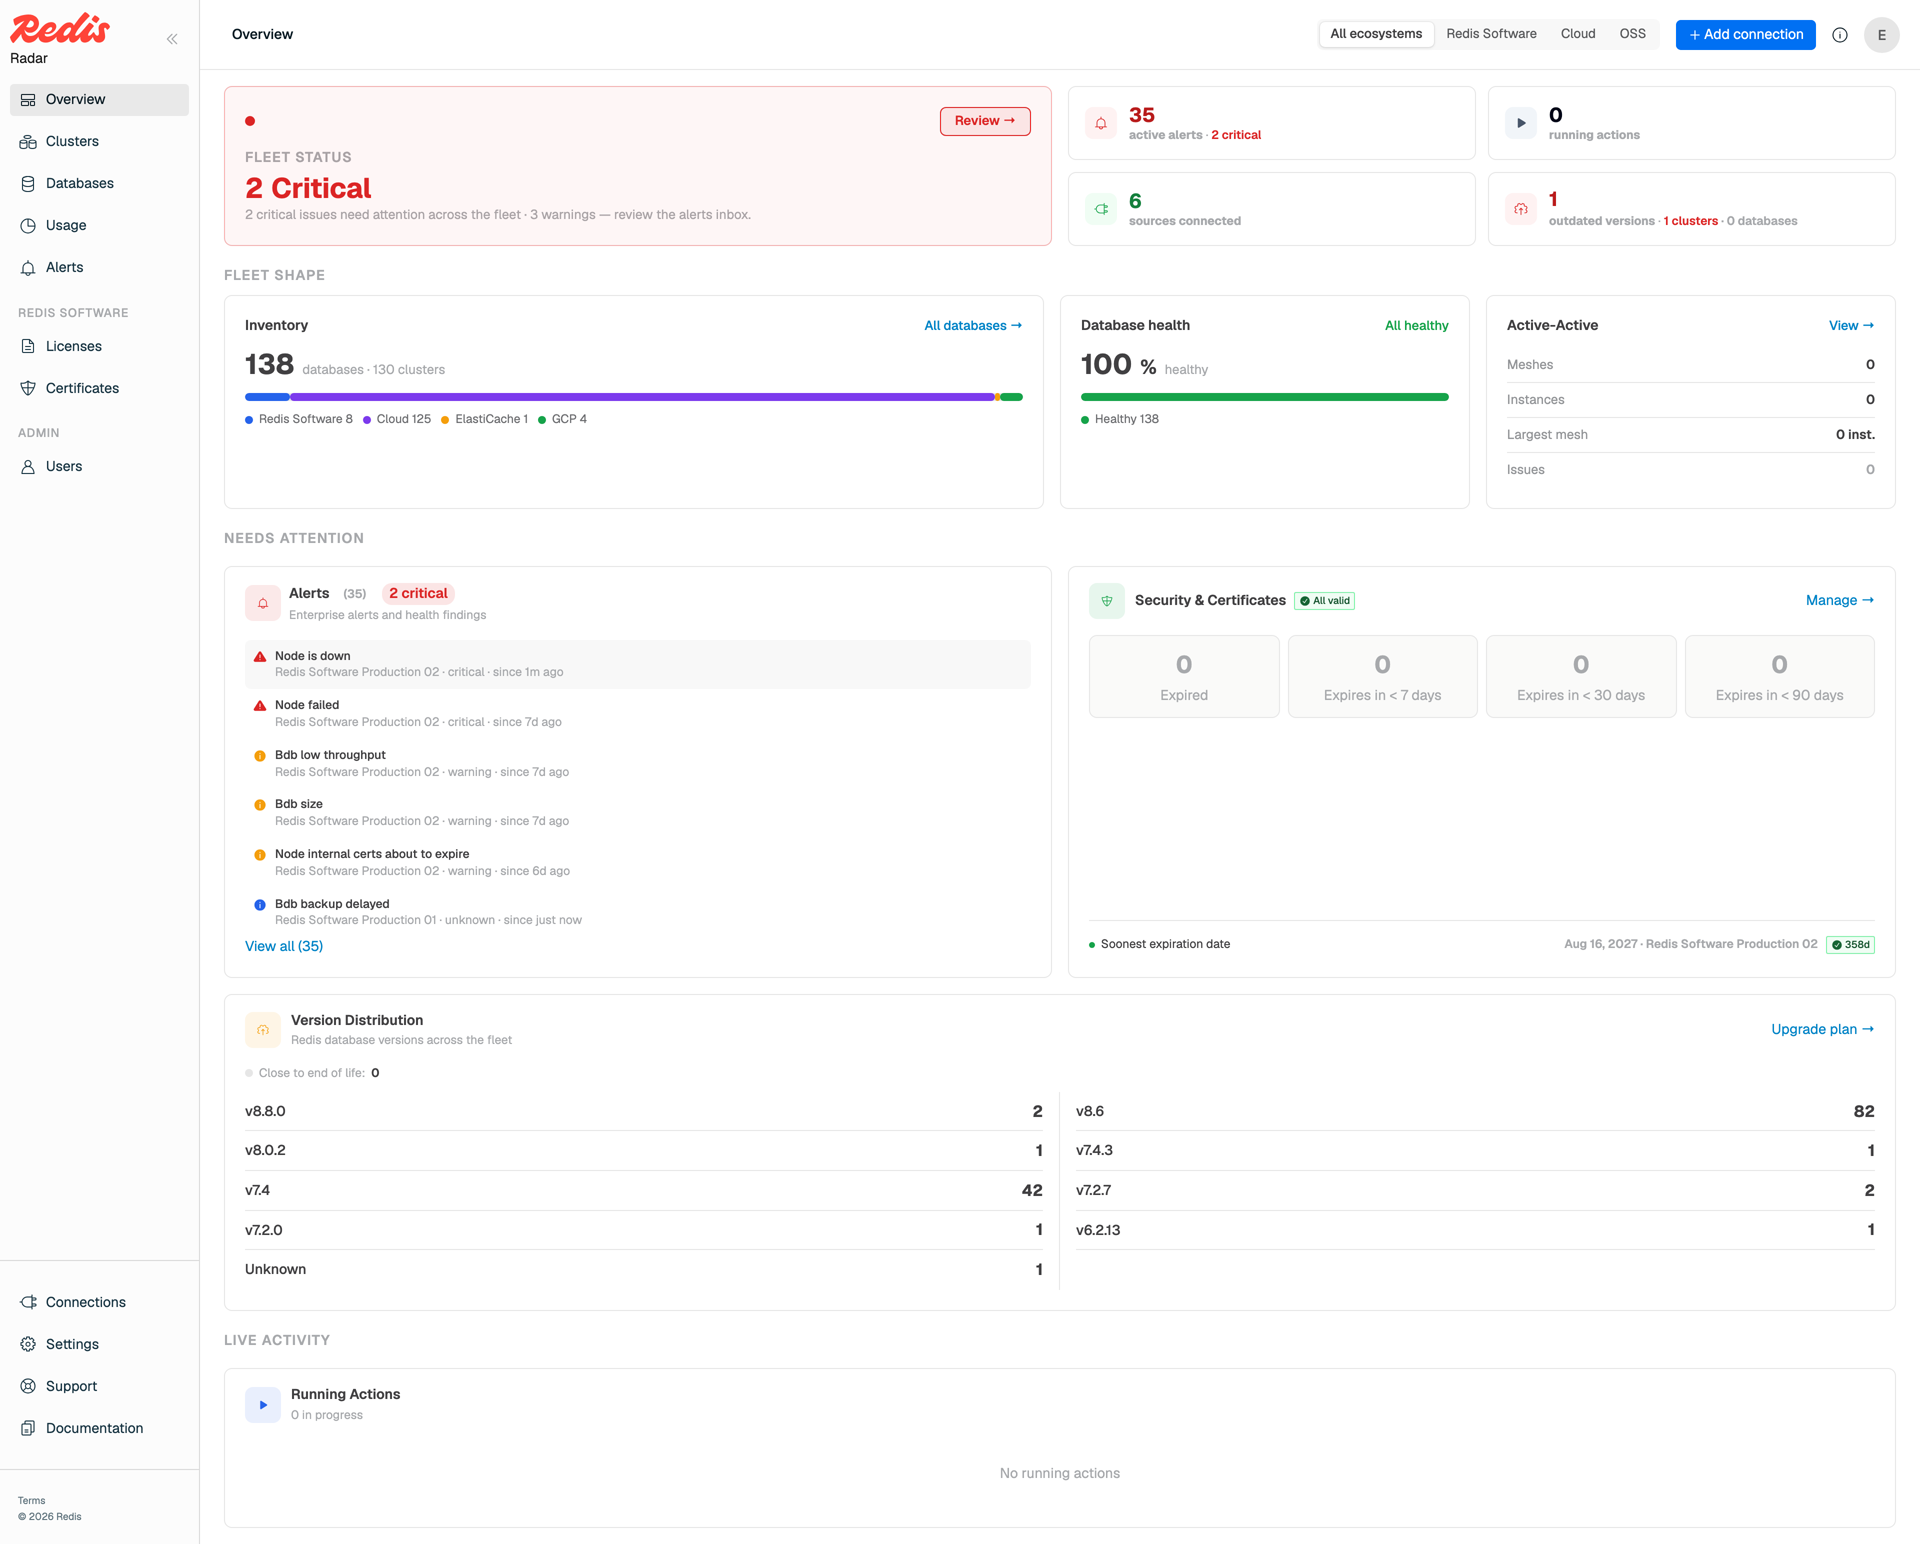Click the Documentation book icon
The height and width of the screenshot is (1544, 1920).
[x=28, y=1428]
